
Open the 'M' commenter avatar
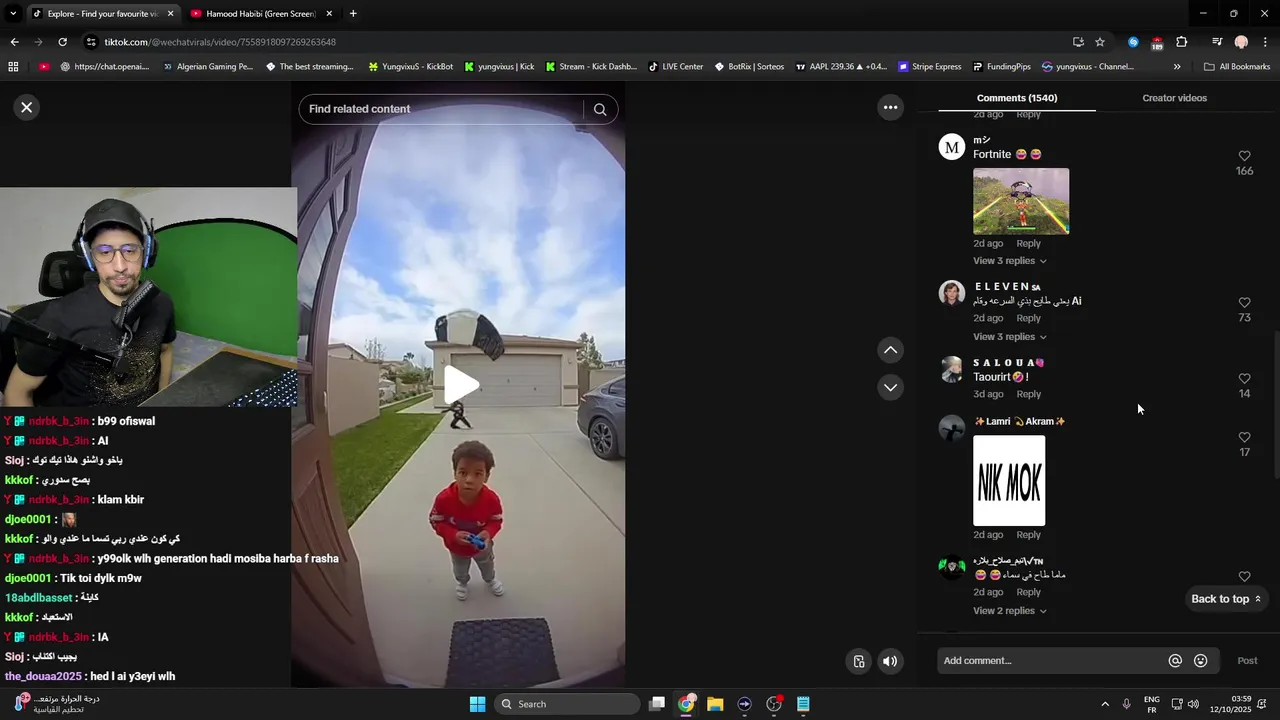click(951, 148)
